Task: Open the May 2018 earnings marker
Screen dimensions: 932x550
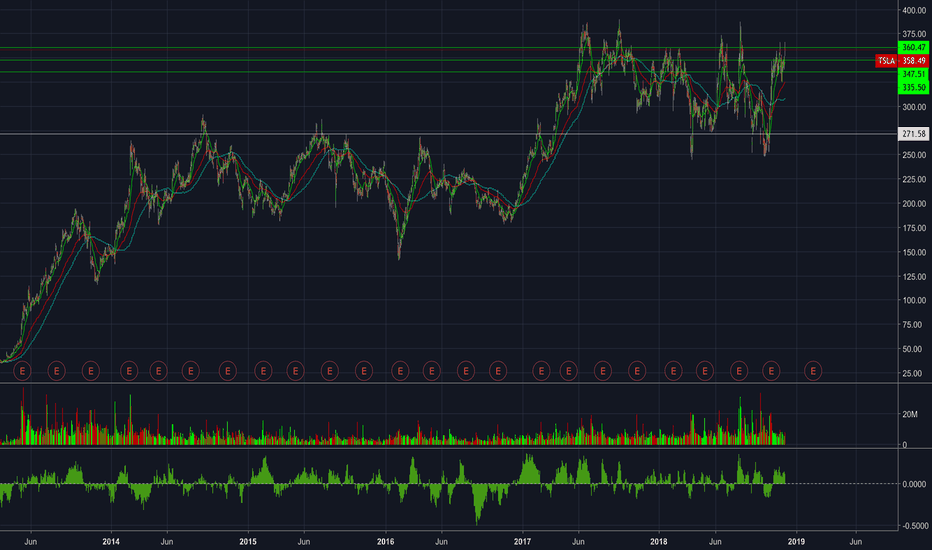Action: click(705, 372)
